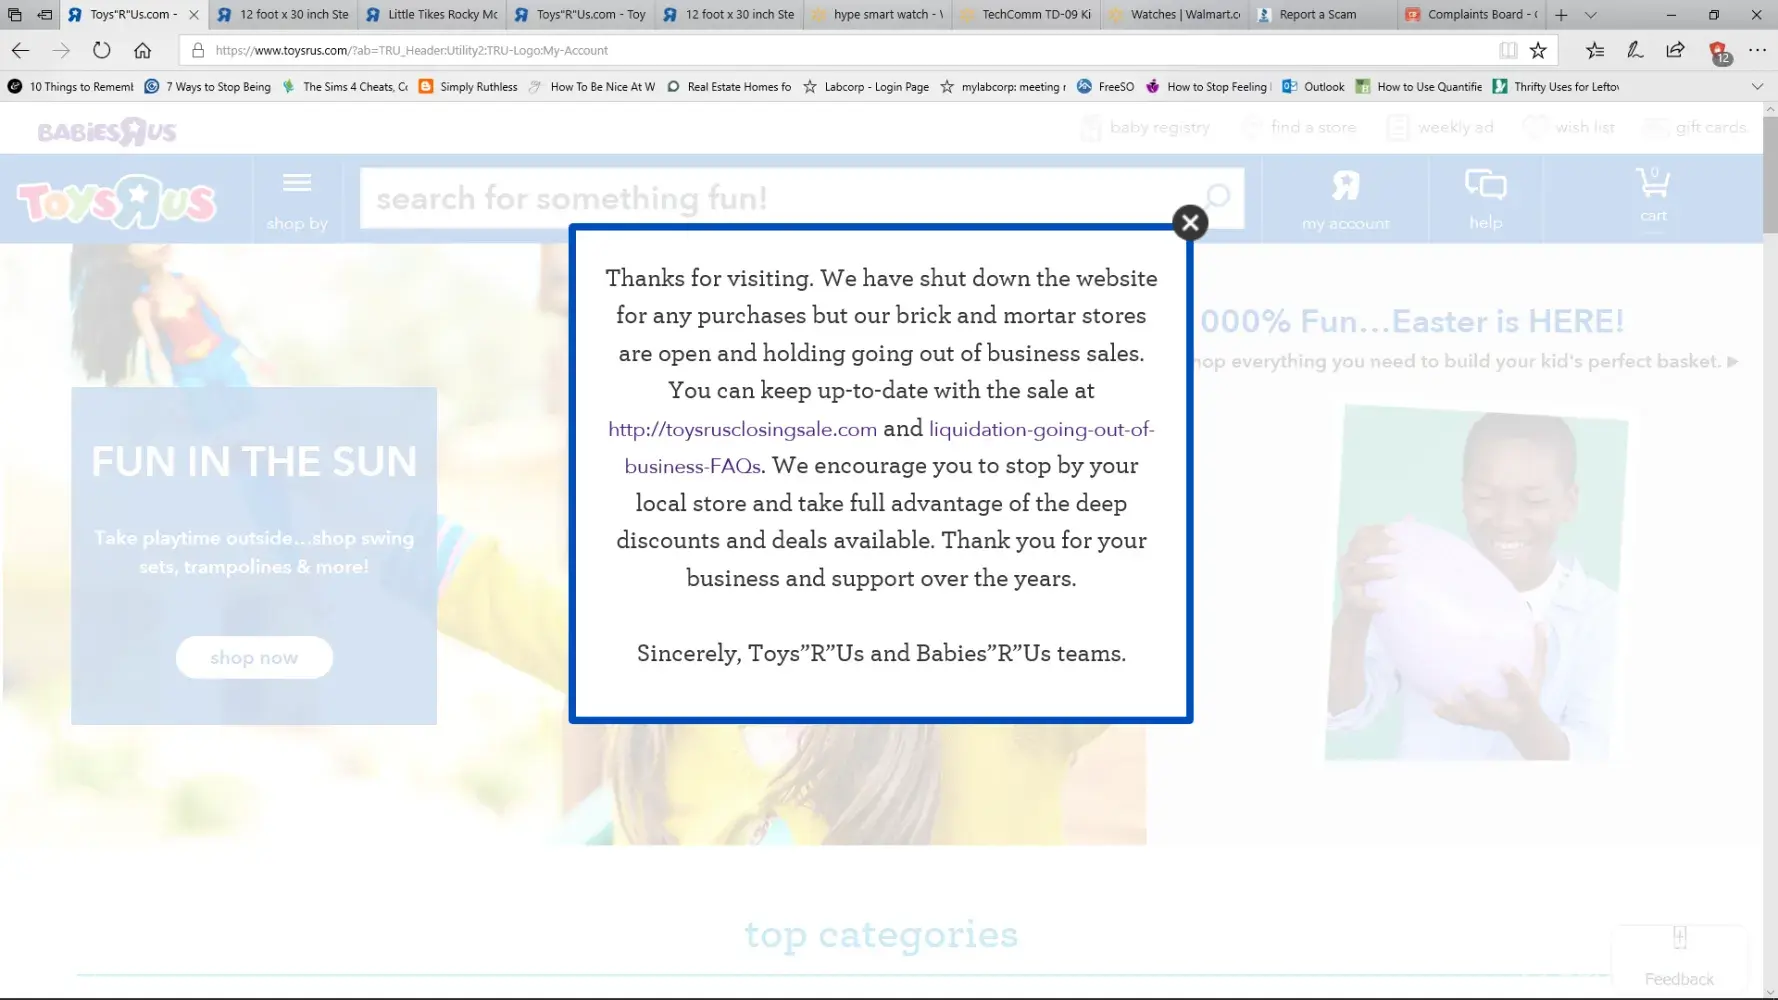Open the red extension icon with badge
The width and height of the screenshot is (1778, 1000).
click(x=1718, y=52)
